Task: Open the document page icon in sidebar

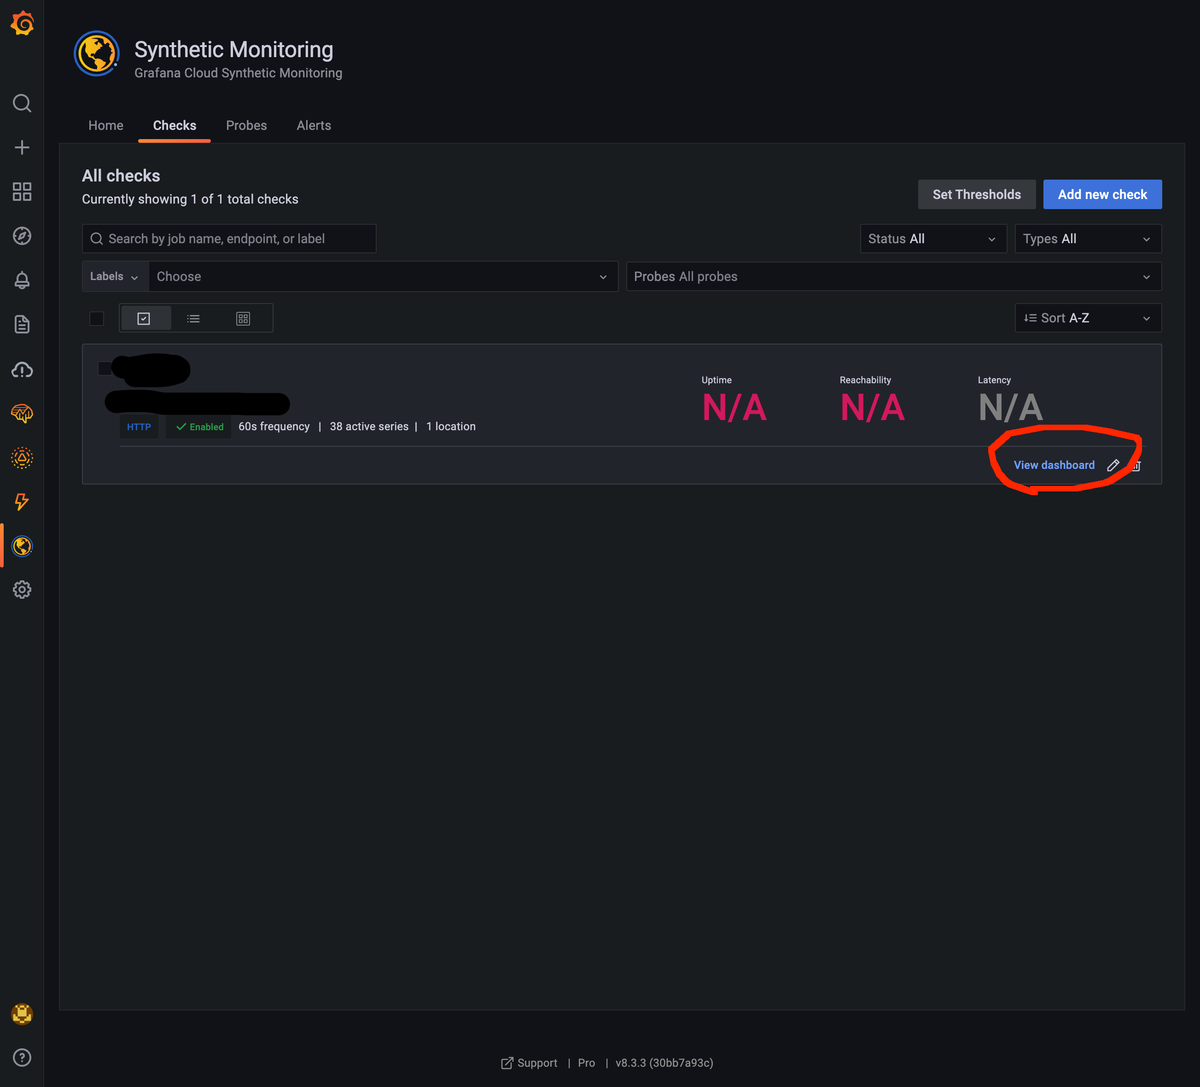Action: click(x=22, y=324)
